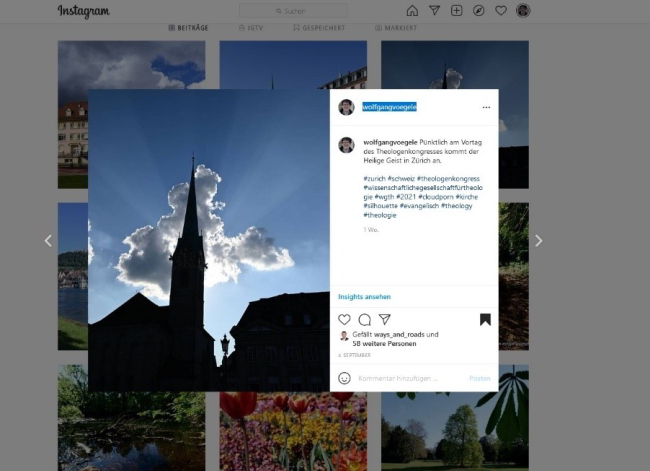
Task: Click hashtag #theologenkongress
Action: (x=449, y=179)
